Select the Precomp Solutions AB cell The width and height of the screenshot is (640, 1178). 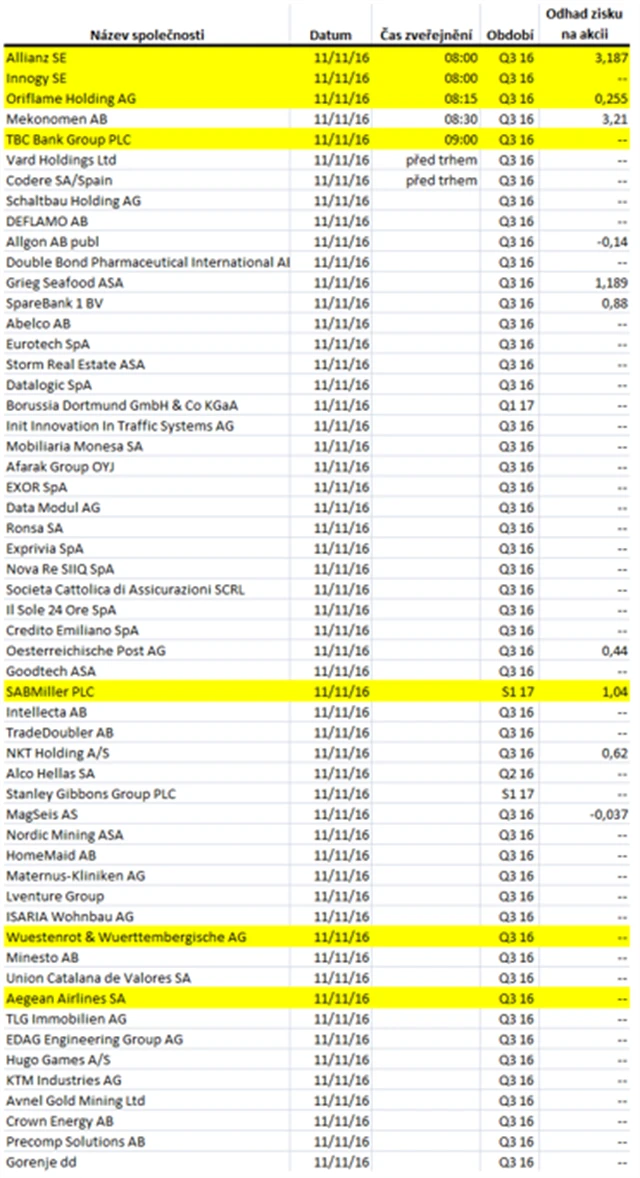tap(76, 1141)
